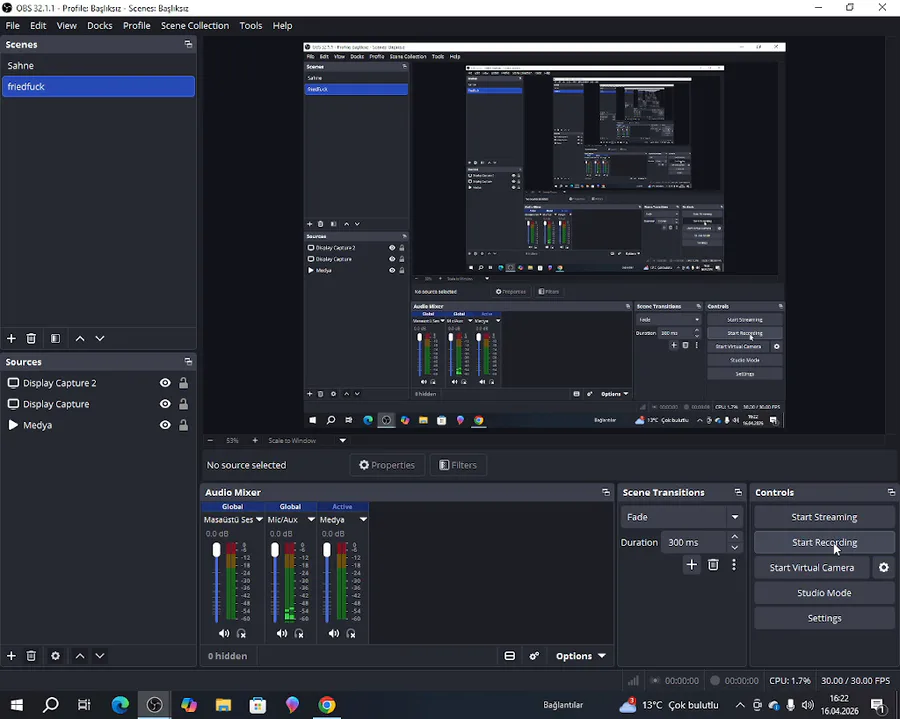Hide the Display Capture 2 source
The width and height of the screenshot is (900, 719).
pyautogui.click(x=165, y=383)
